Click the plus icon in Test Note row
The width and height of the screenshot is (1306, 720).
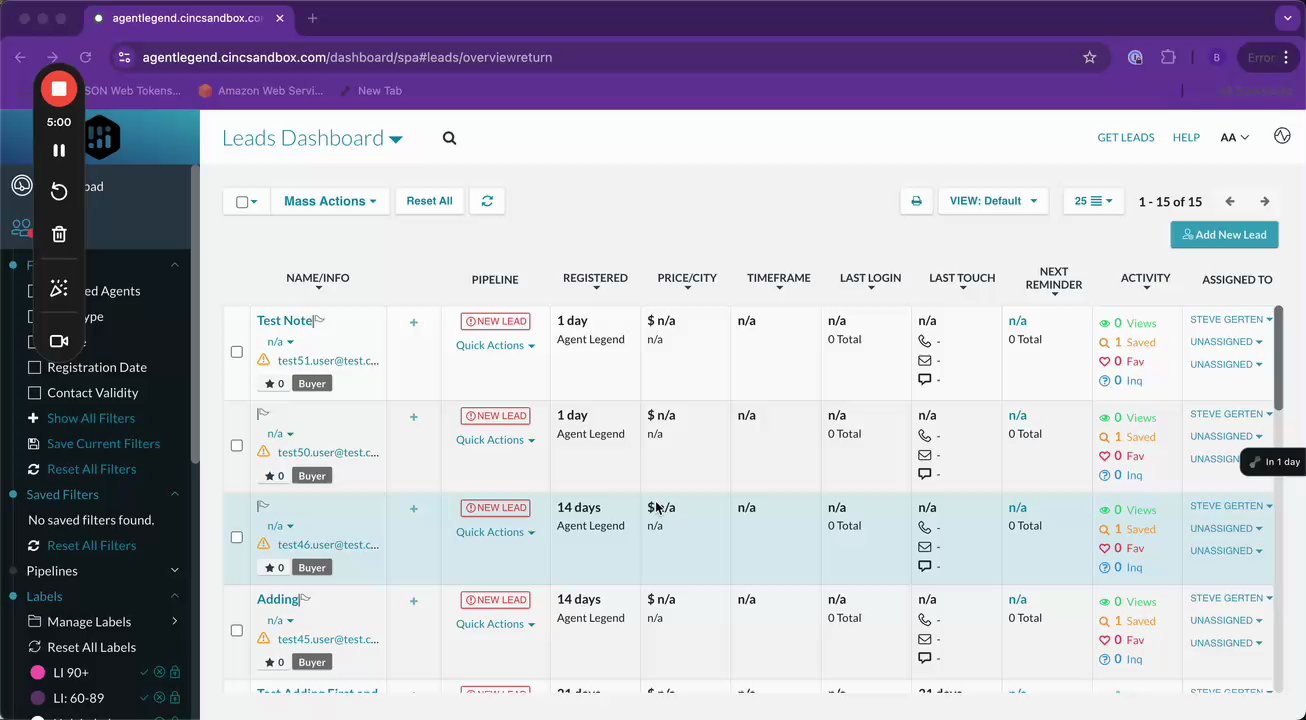click(413, 322)
